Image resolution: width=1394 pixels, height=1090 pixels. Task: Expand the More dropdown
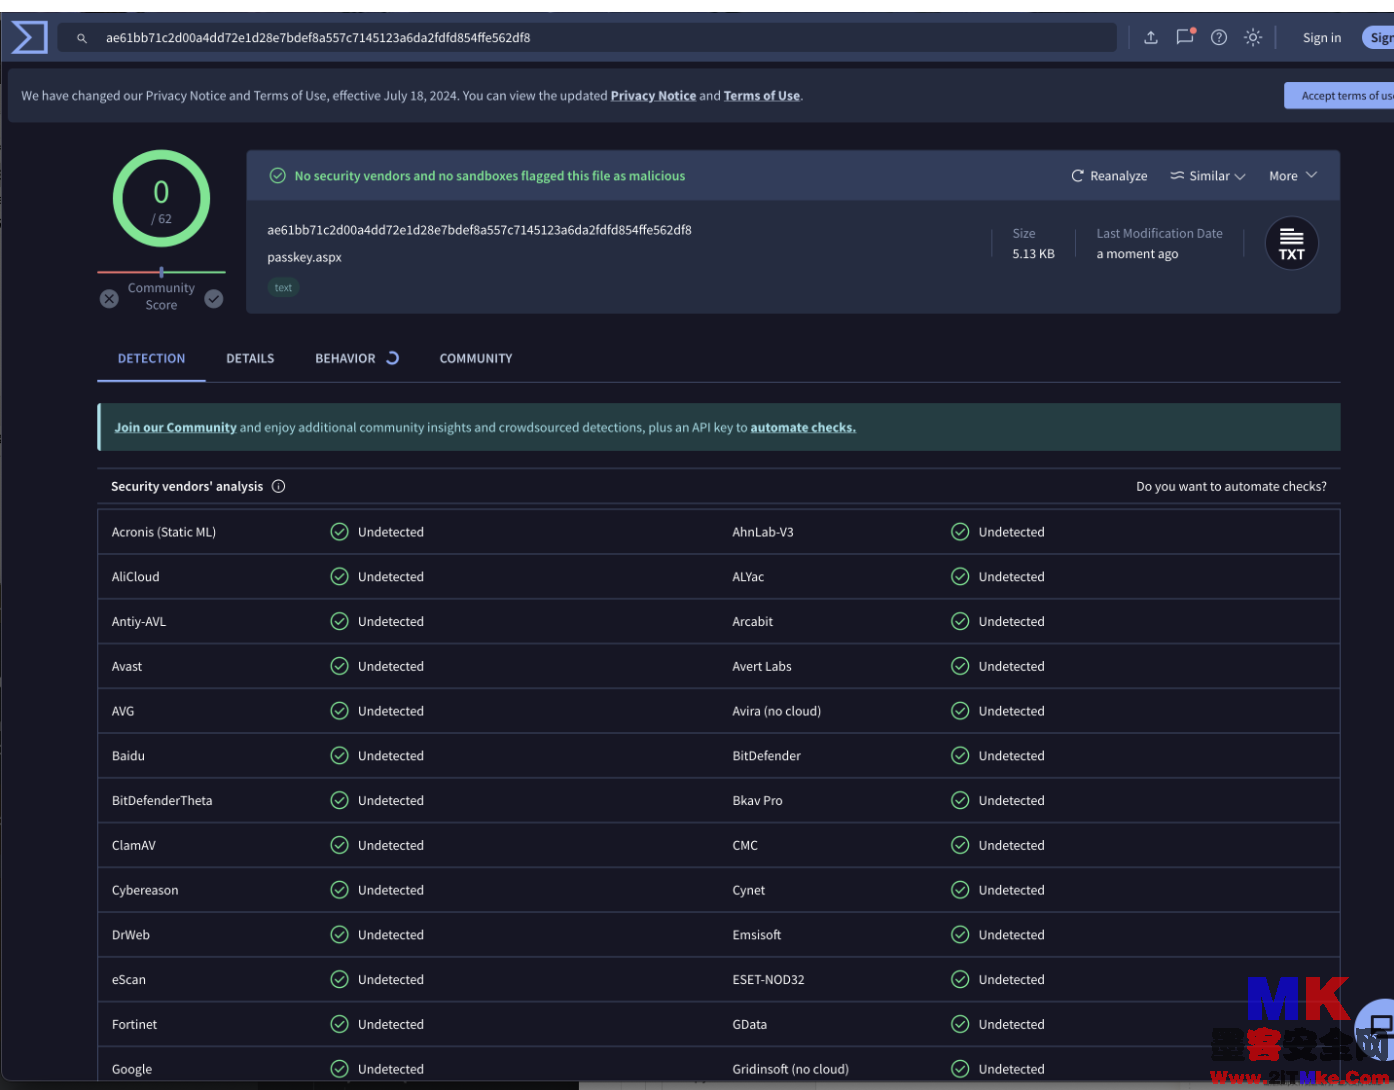[1293, 176]
